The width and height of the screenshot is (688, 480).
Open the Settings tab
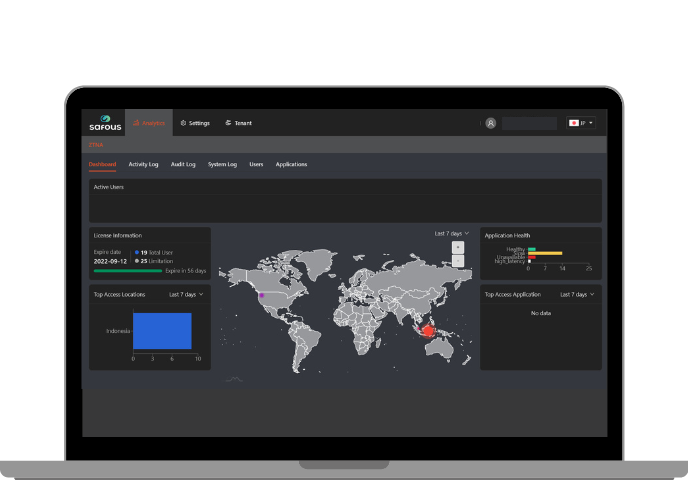tap(195, 123)
